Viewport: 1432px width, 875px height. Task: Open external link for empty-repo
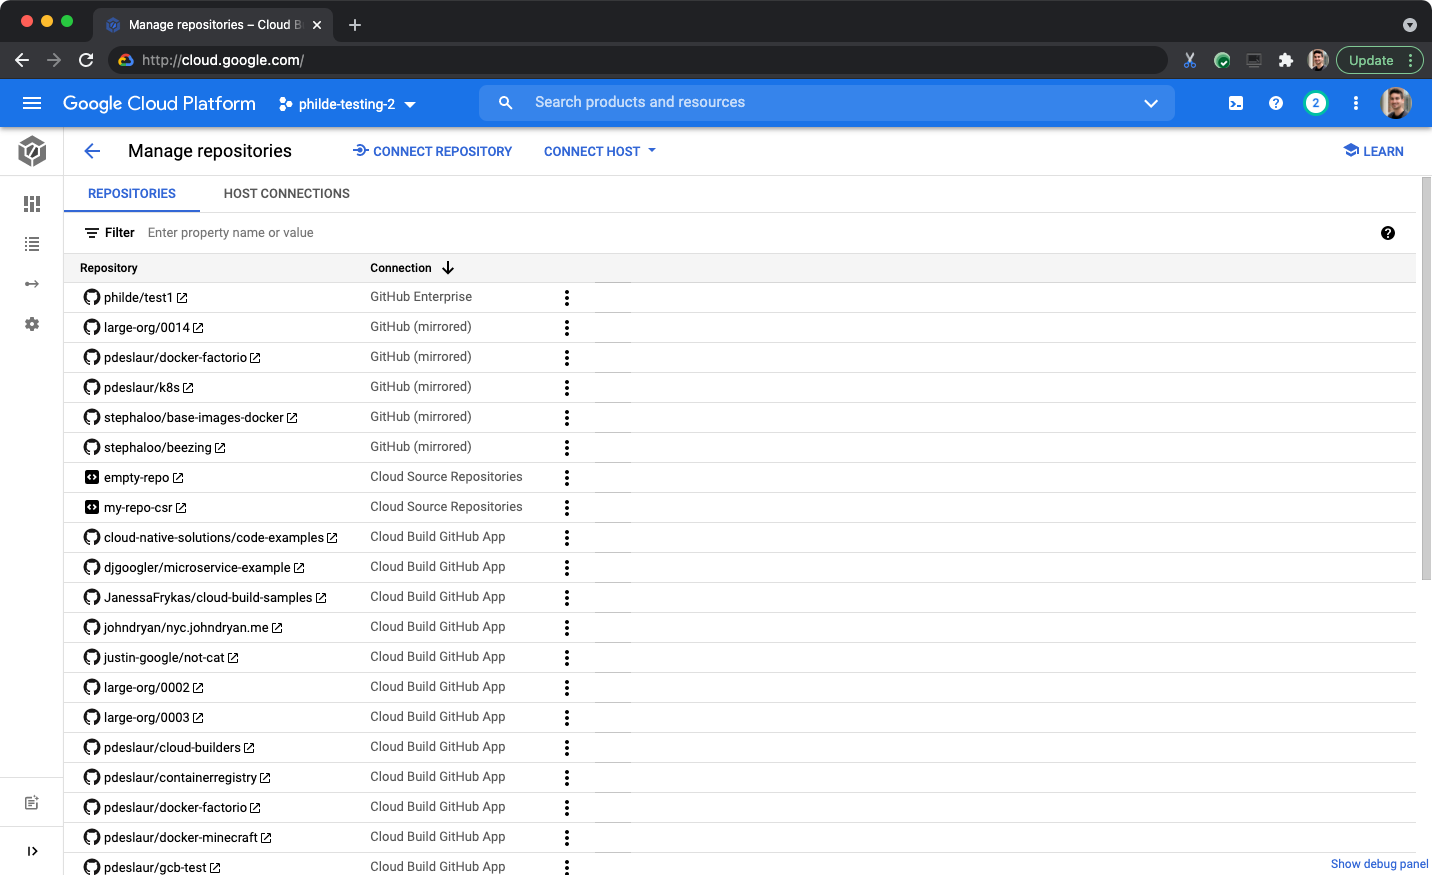coord(178,478)
